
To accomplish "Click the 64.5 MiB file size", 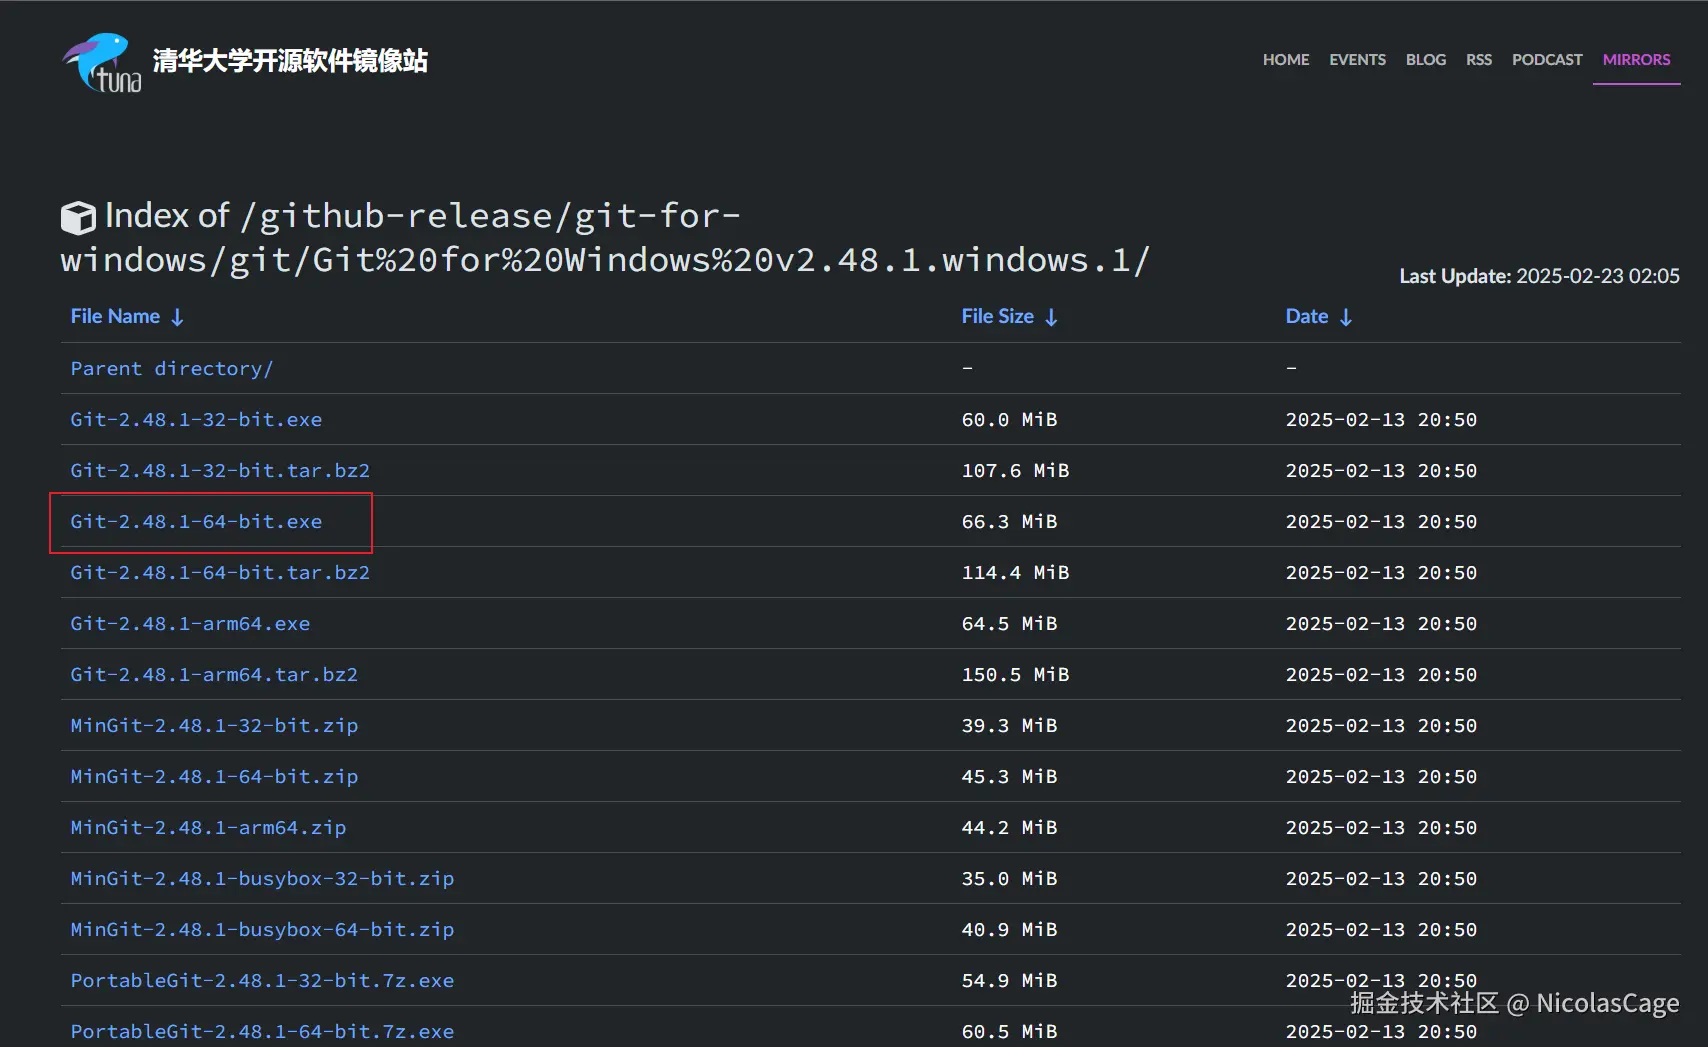I will pos(1009,624).
